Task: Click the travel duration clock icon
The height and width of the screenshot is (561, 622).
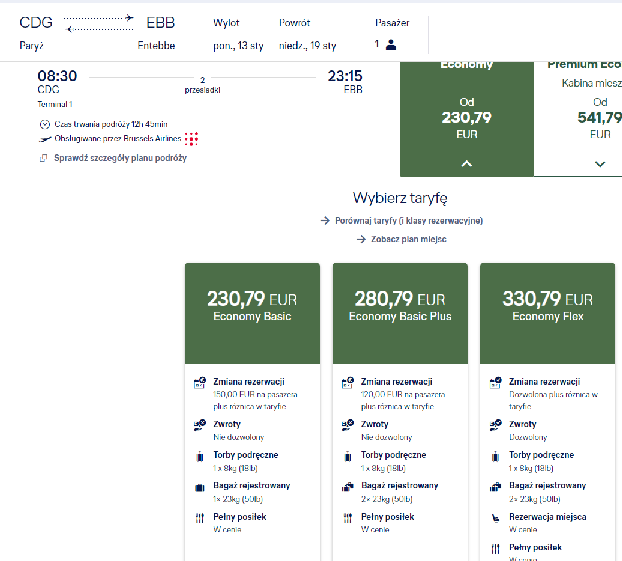Action: (44, 125)
